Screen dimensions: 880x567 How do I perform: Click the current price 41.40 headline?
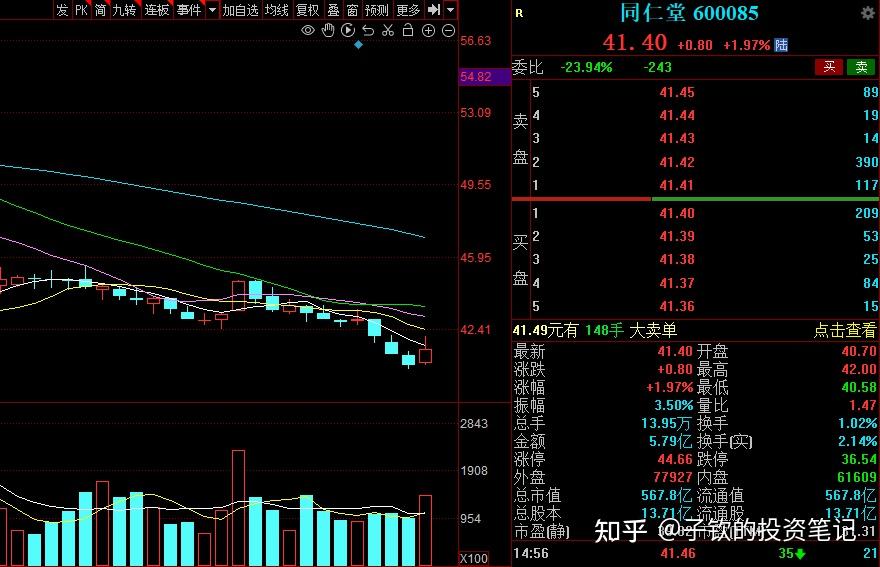pyautogui.click(x=635, y=43)
